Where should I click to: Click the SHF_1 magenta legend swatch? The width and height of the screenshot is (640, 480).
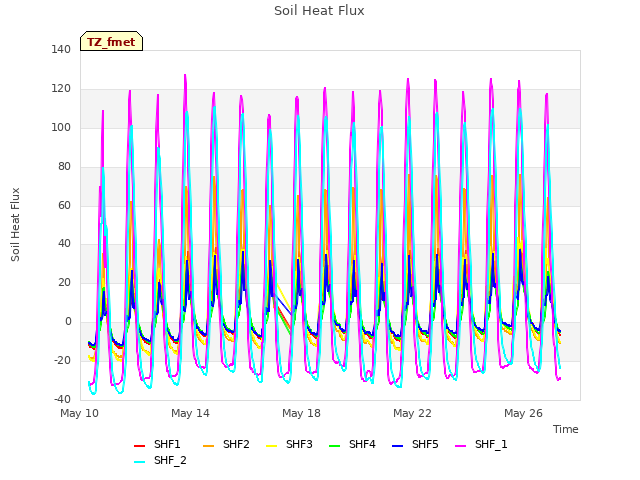coord(460,446)
